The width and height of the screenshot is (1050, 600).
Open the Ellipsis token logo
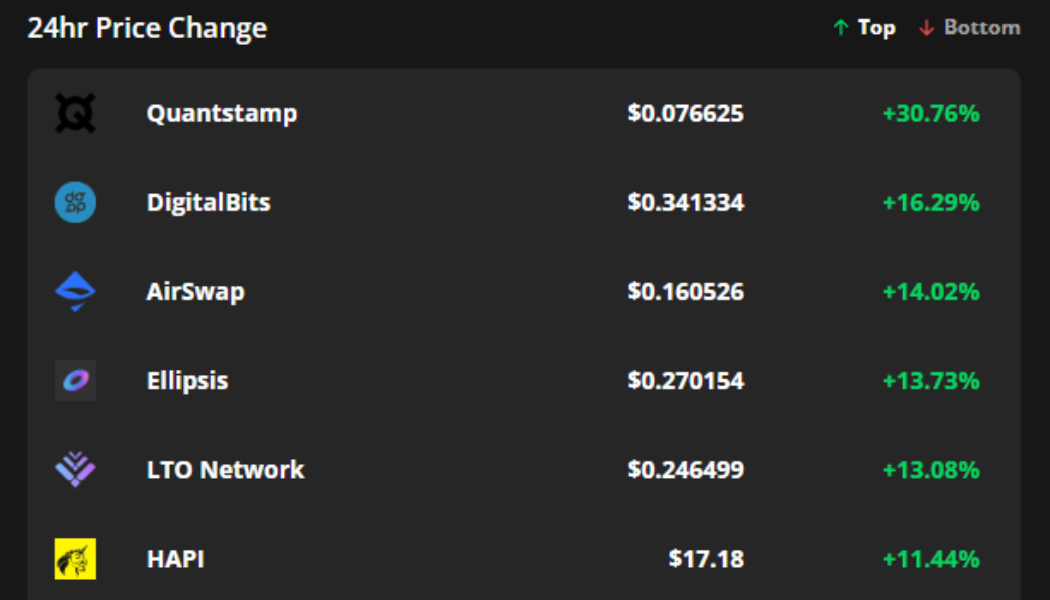(76, 380)
